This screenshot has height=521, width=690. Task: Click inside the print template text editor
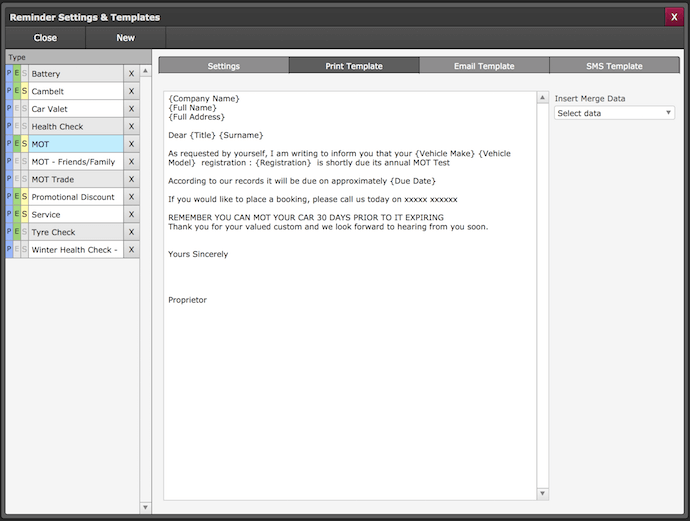350,380
